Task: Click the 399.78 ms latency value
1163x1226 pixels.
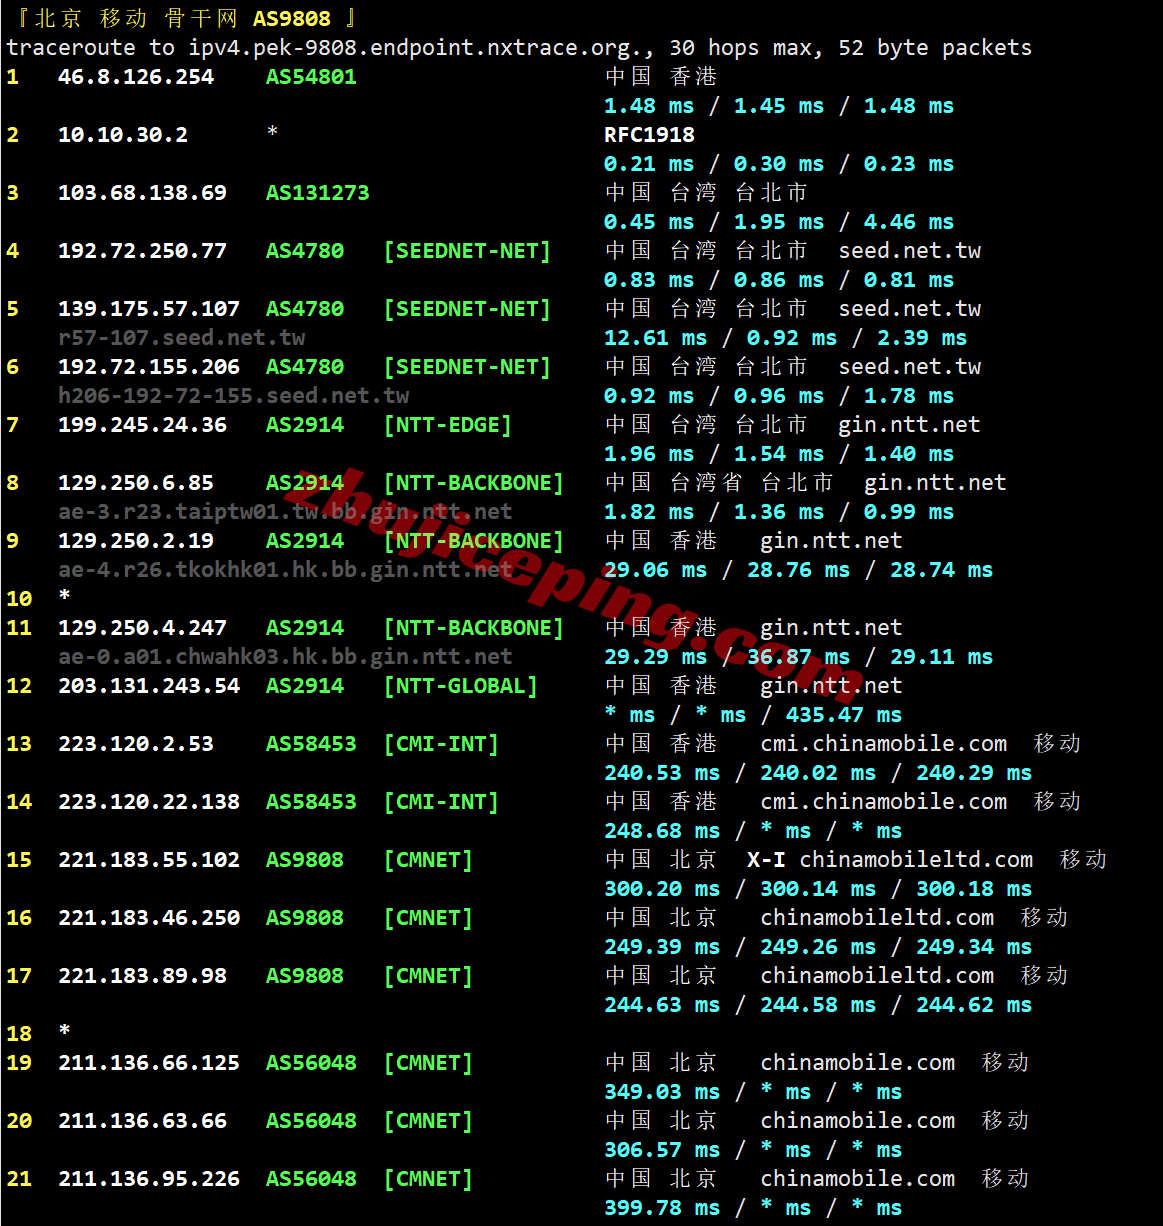Action: point(662,1208)
